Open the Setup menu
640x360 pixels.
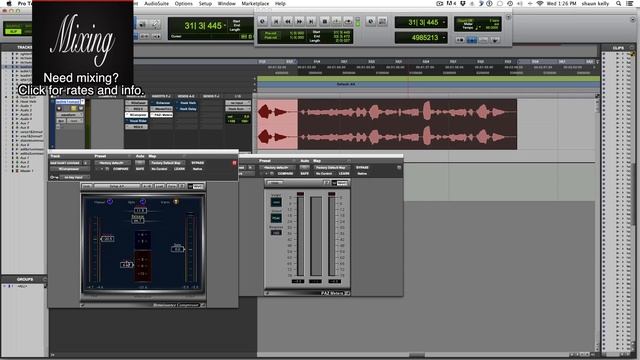[x=205, y=3]
